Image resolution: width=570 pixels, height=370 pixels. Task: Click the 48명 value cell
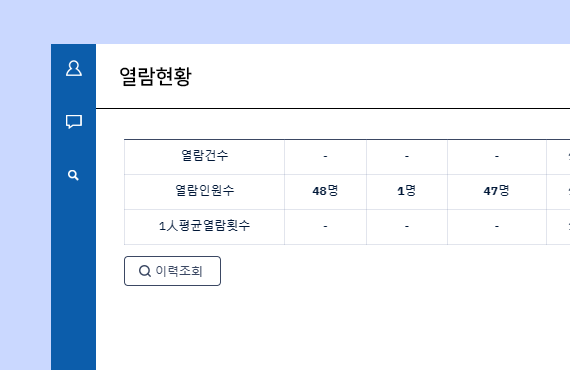click(x=325, y=192)
